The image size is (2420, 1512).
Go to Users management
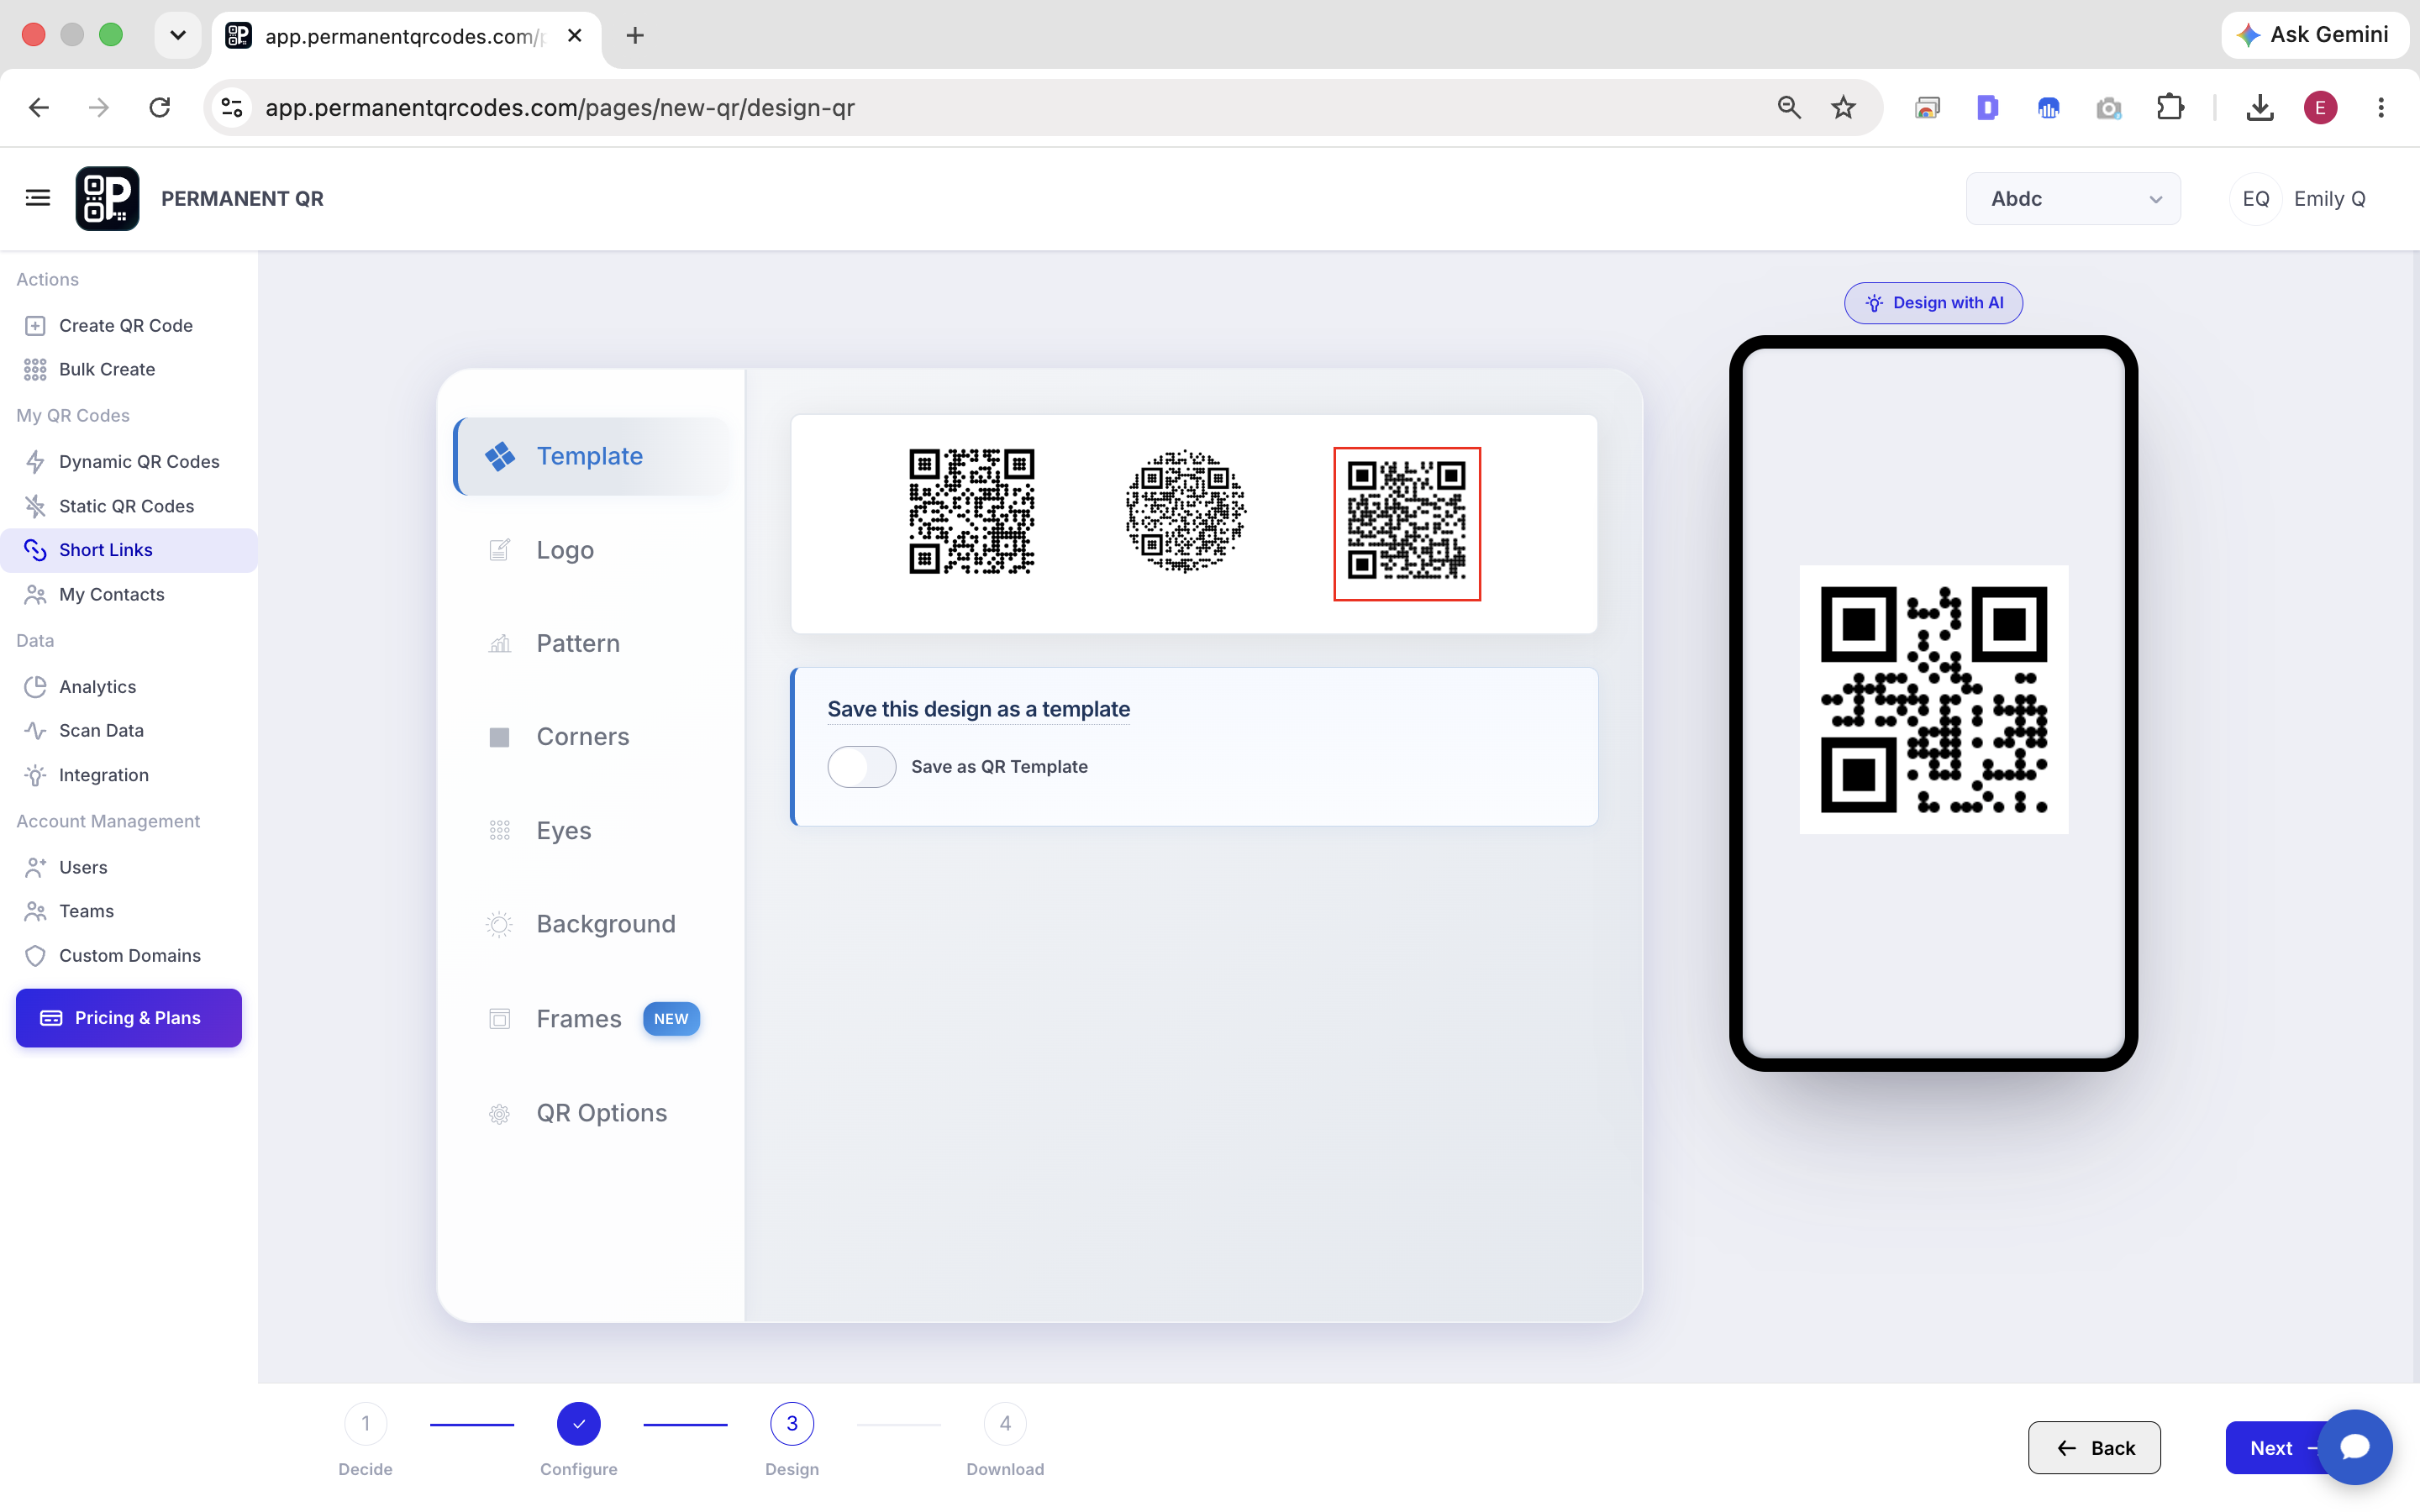click(83, 868)
